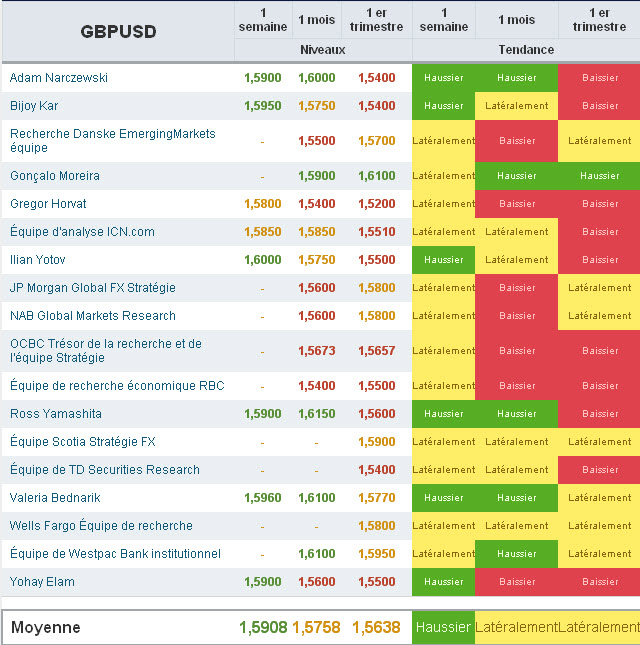Open Yohay Elam analyst link

(x=42, y=582)
